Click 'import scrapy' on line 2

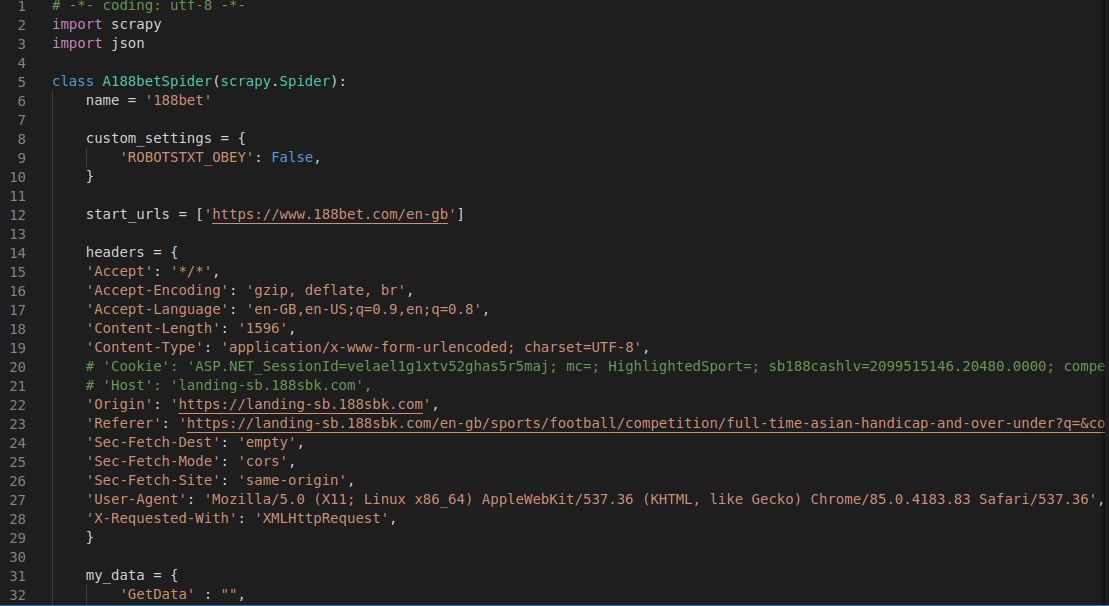(x=107, y=24)
